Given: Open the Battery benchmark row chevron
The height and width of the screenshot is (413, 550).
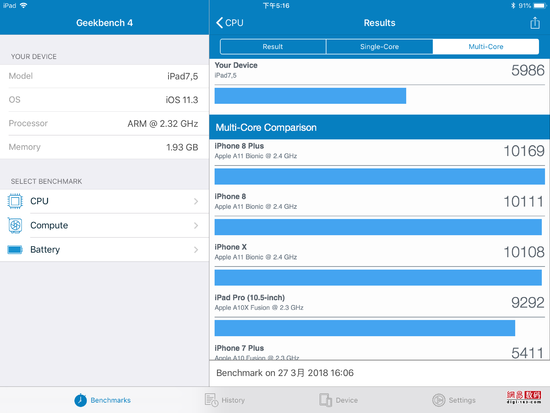Looking at the screenshot, I should [196, 249].
